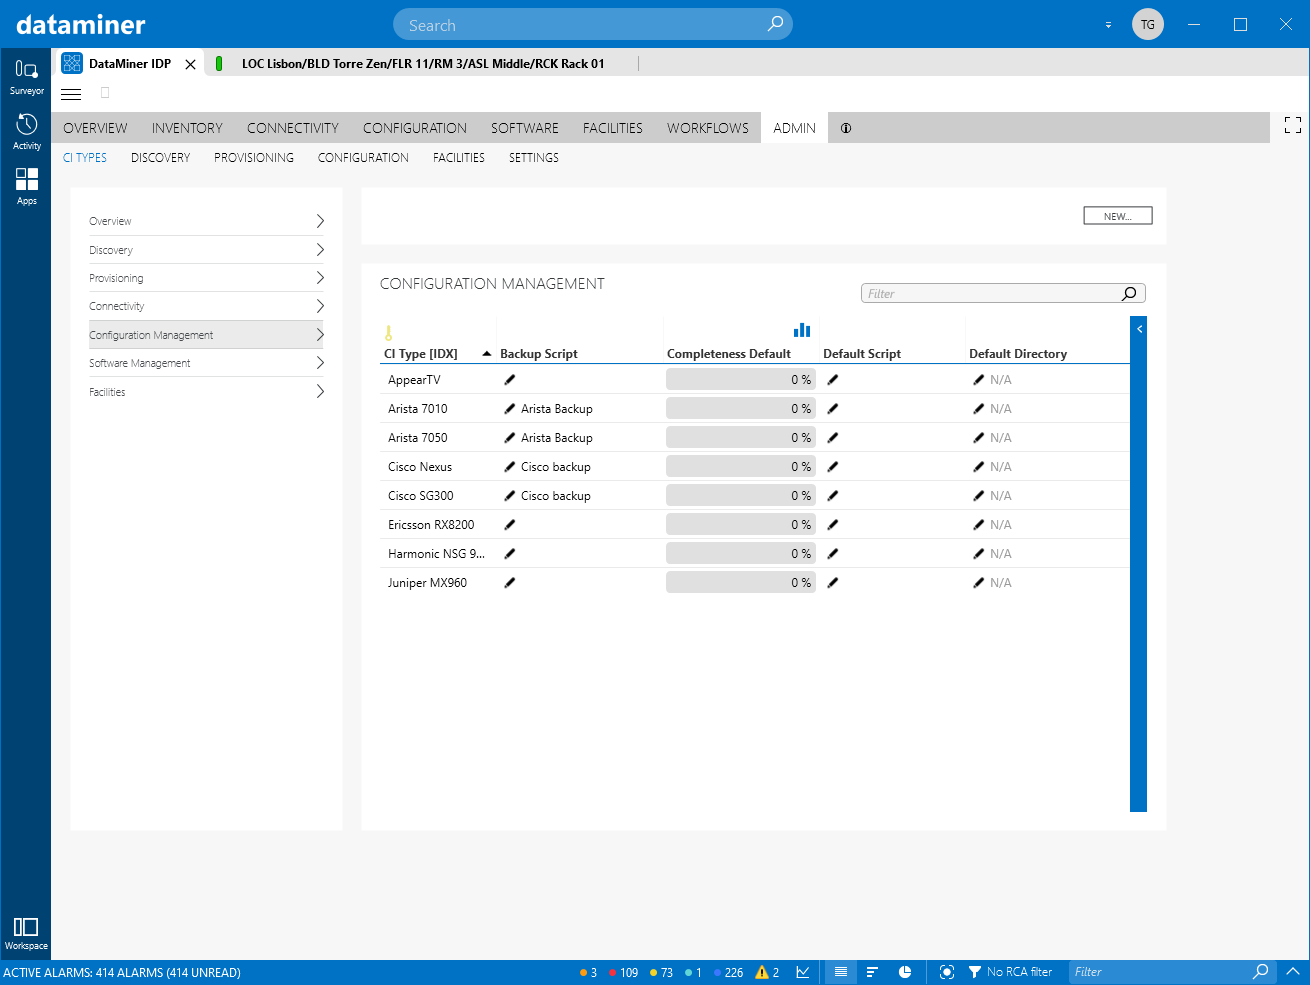Open the Surveyor sidebar icon
Image resolution: width=1310 pixels, height=985 pixels.
27,76
